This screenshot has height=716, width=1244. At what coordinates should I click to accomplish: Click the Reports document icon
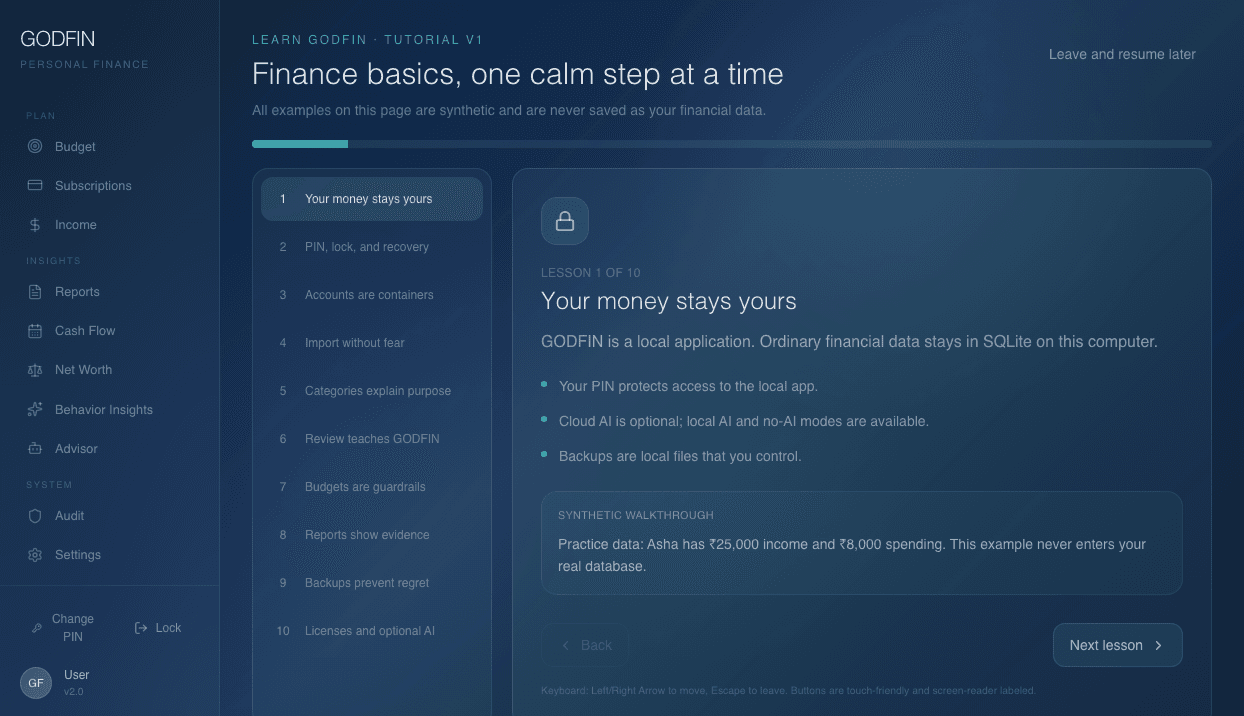tap(35, 292)
